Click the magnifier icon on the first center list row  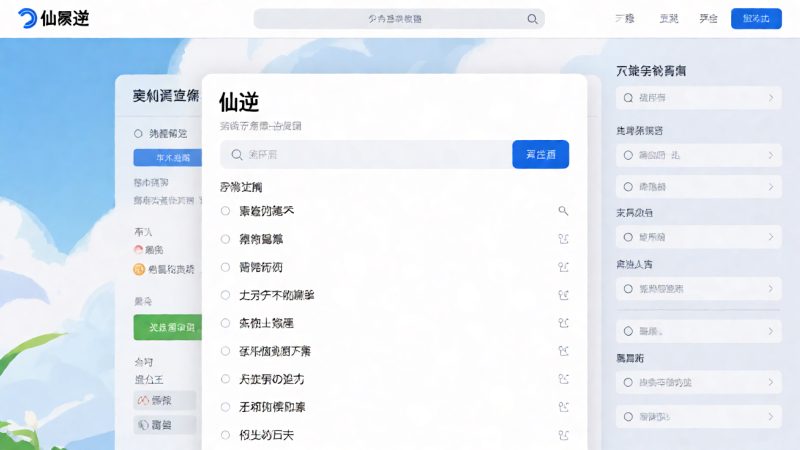563,211
